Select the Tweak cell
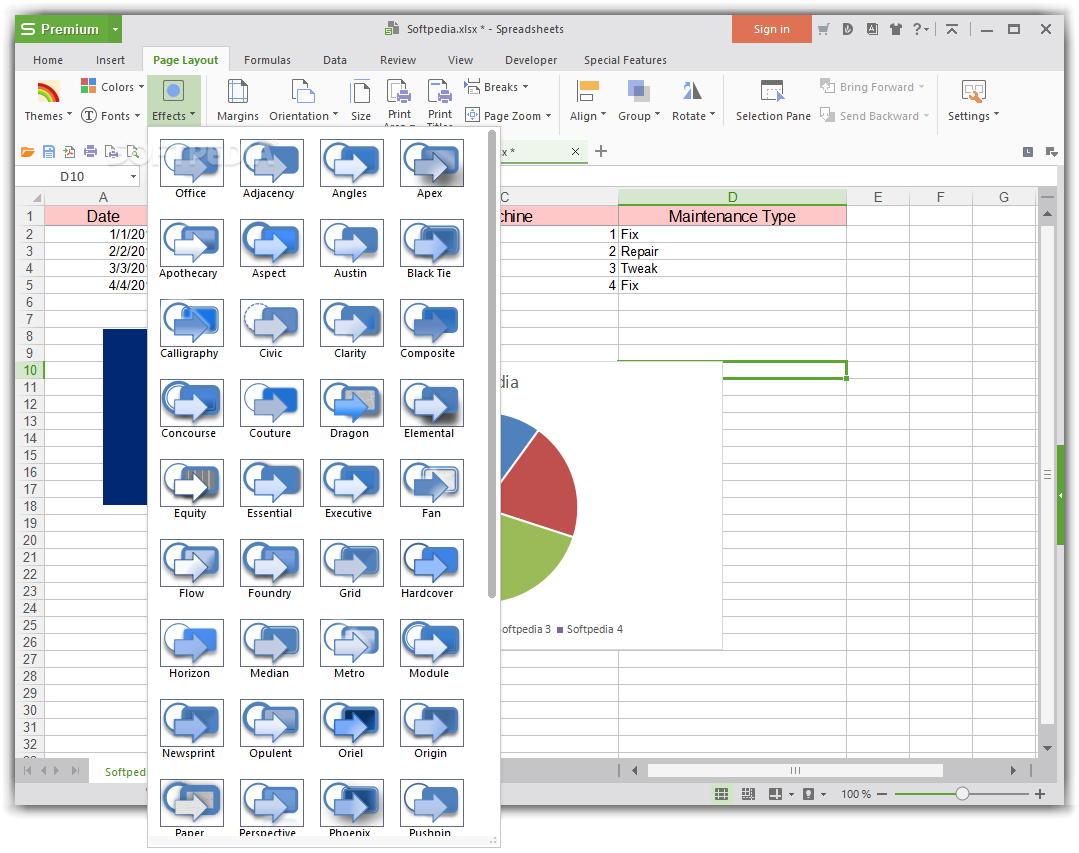The image size is (1079, 853). (732, 268)
